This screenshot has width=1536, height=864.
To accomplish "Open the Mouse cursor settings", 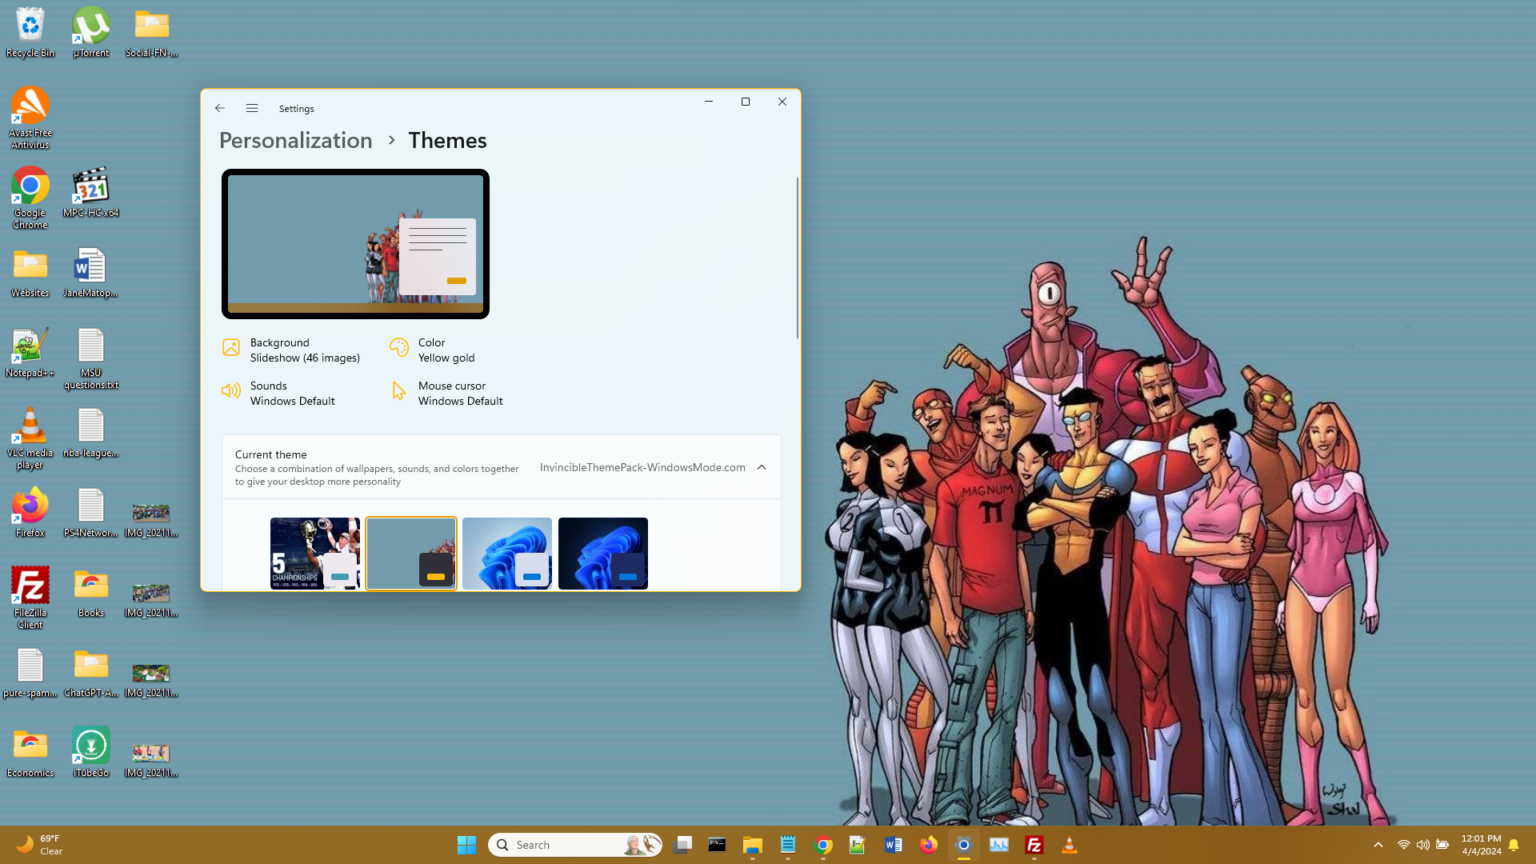I will coord(460,392).
